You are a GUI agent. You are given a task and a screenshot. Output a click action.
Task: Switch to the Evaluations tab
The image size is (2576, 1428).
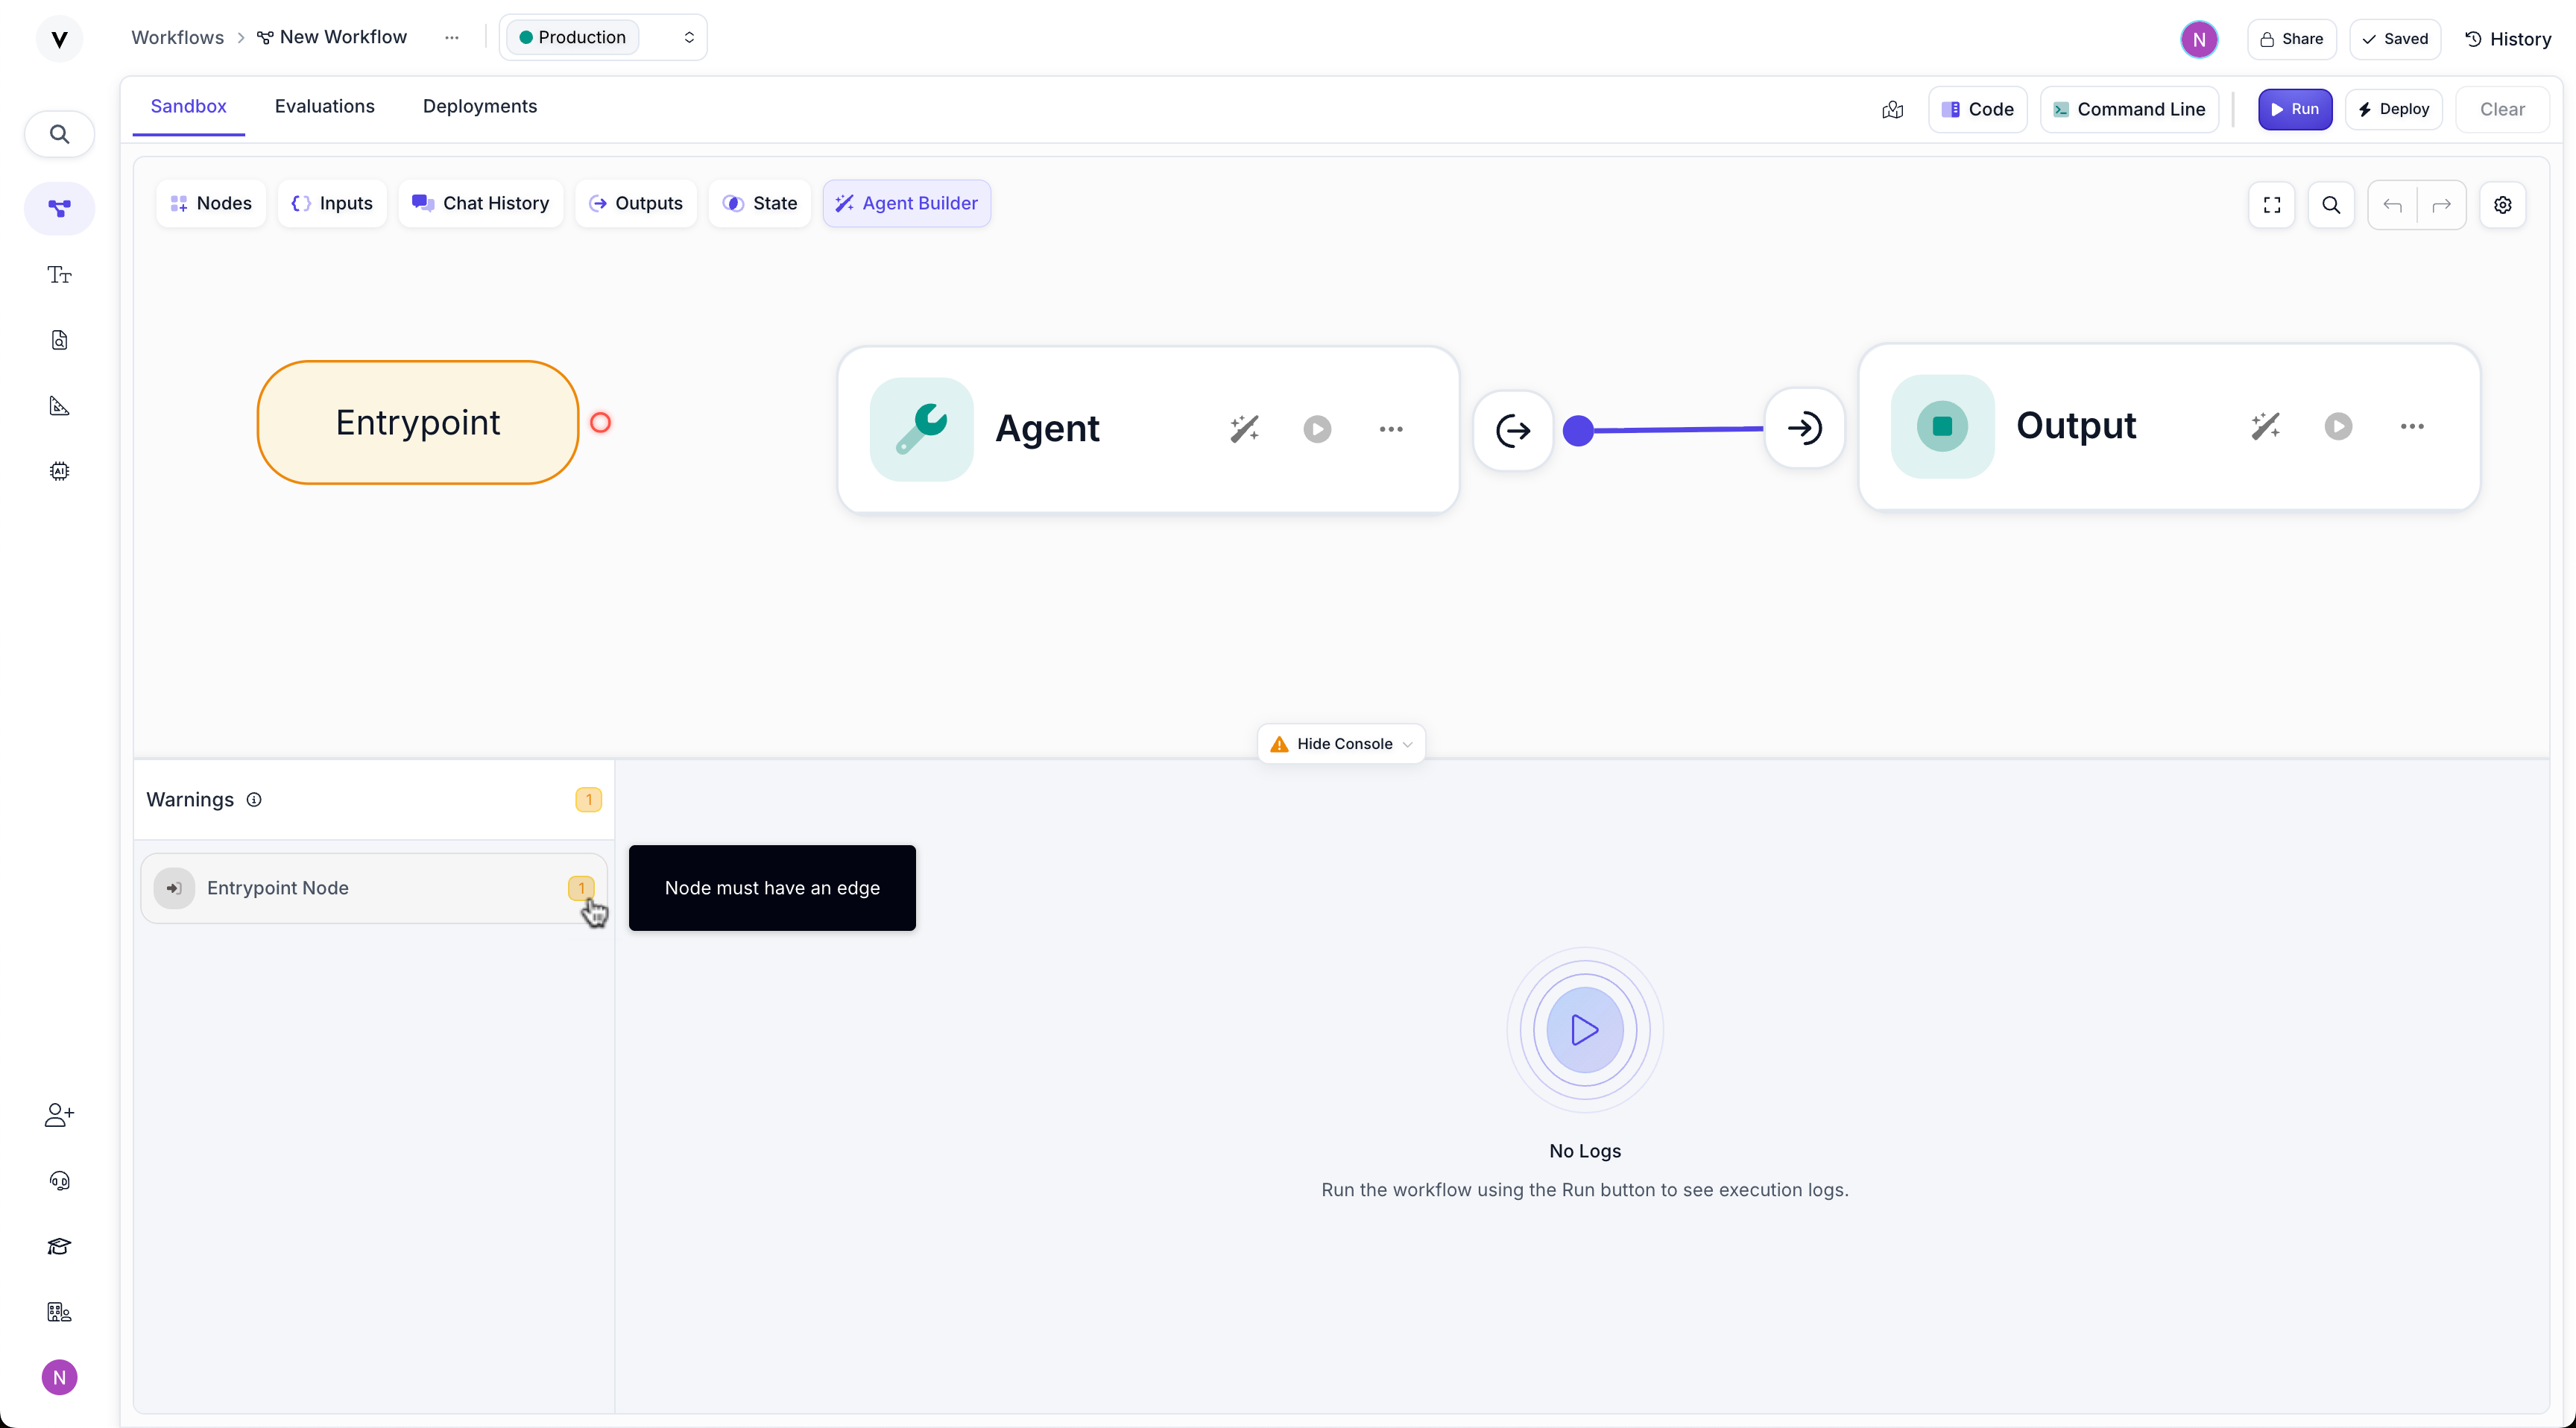(x=324, y=106)
